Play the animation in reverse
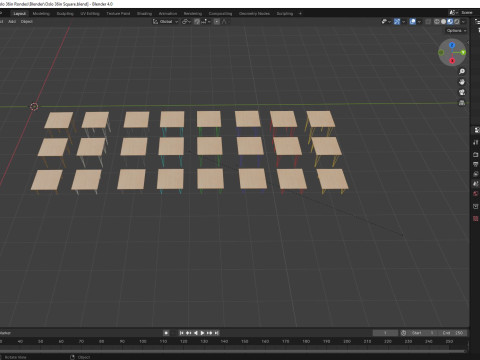This screenshot has width=480, height=360. tap(195, 333)
